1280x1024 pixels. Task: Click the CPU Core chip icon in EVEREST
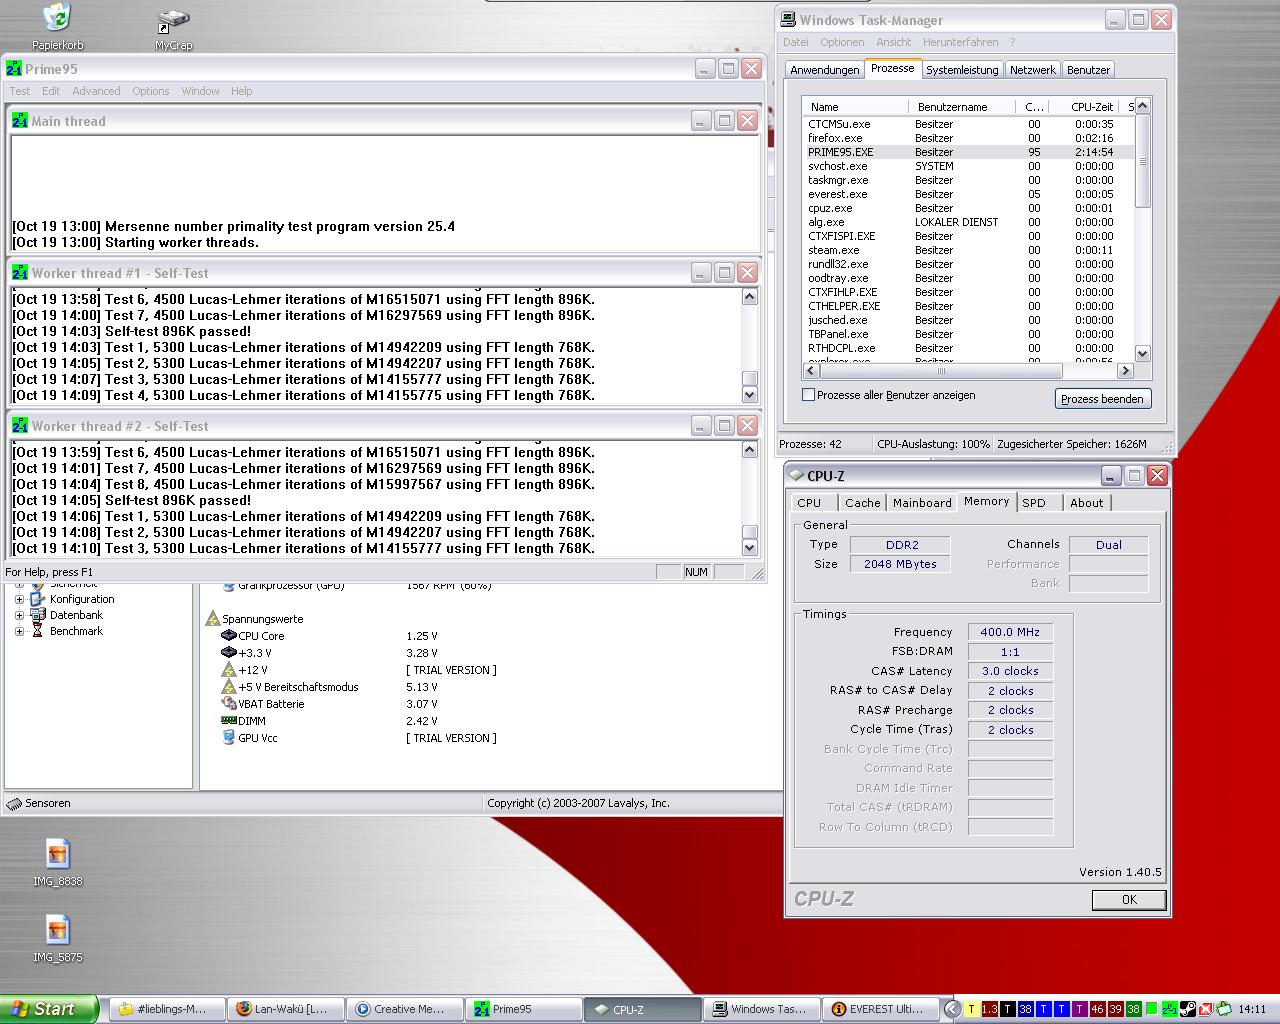(229, 636)
